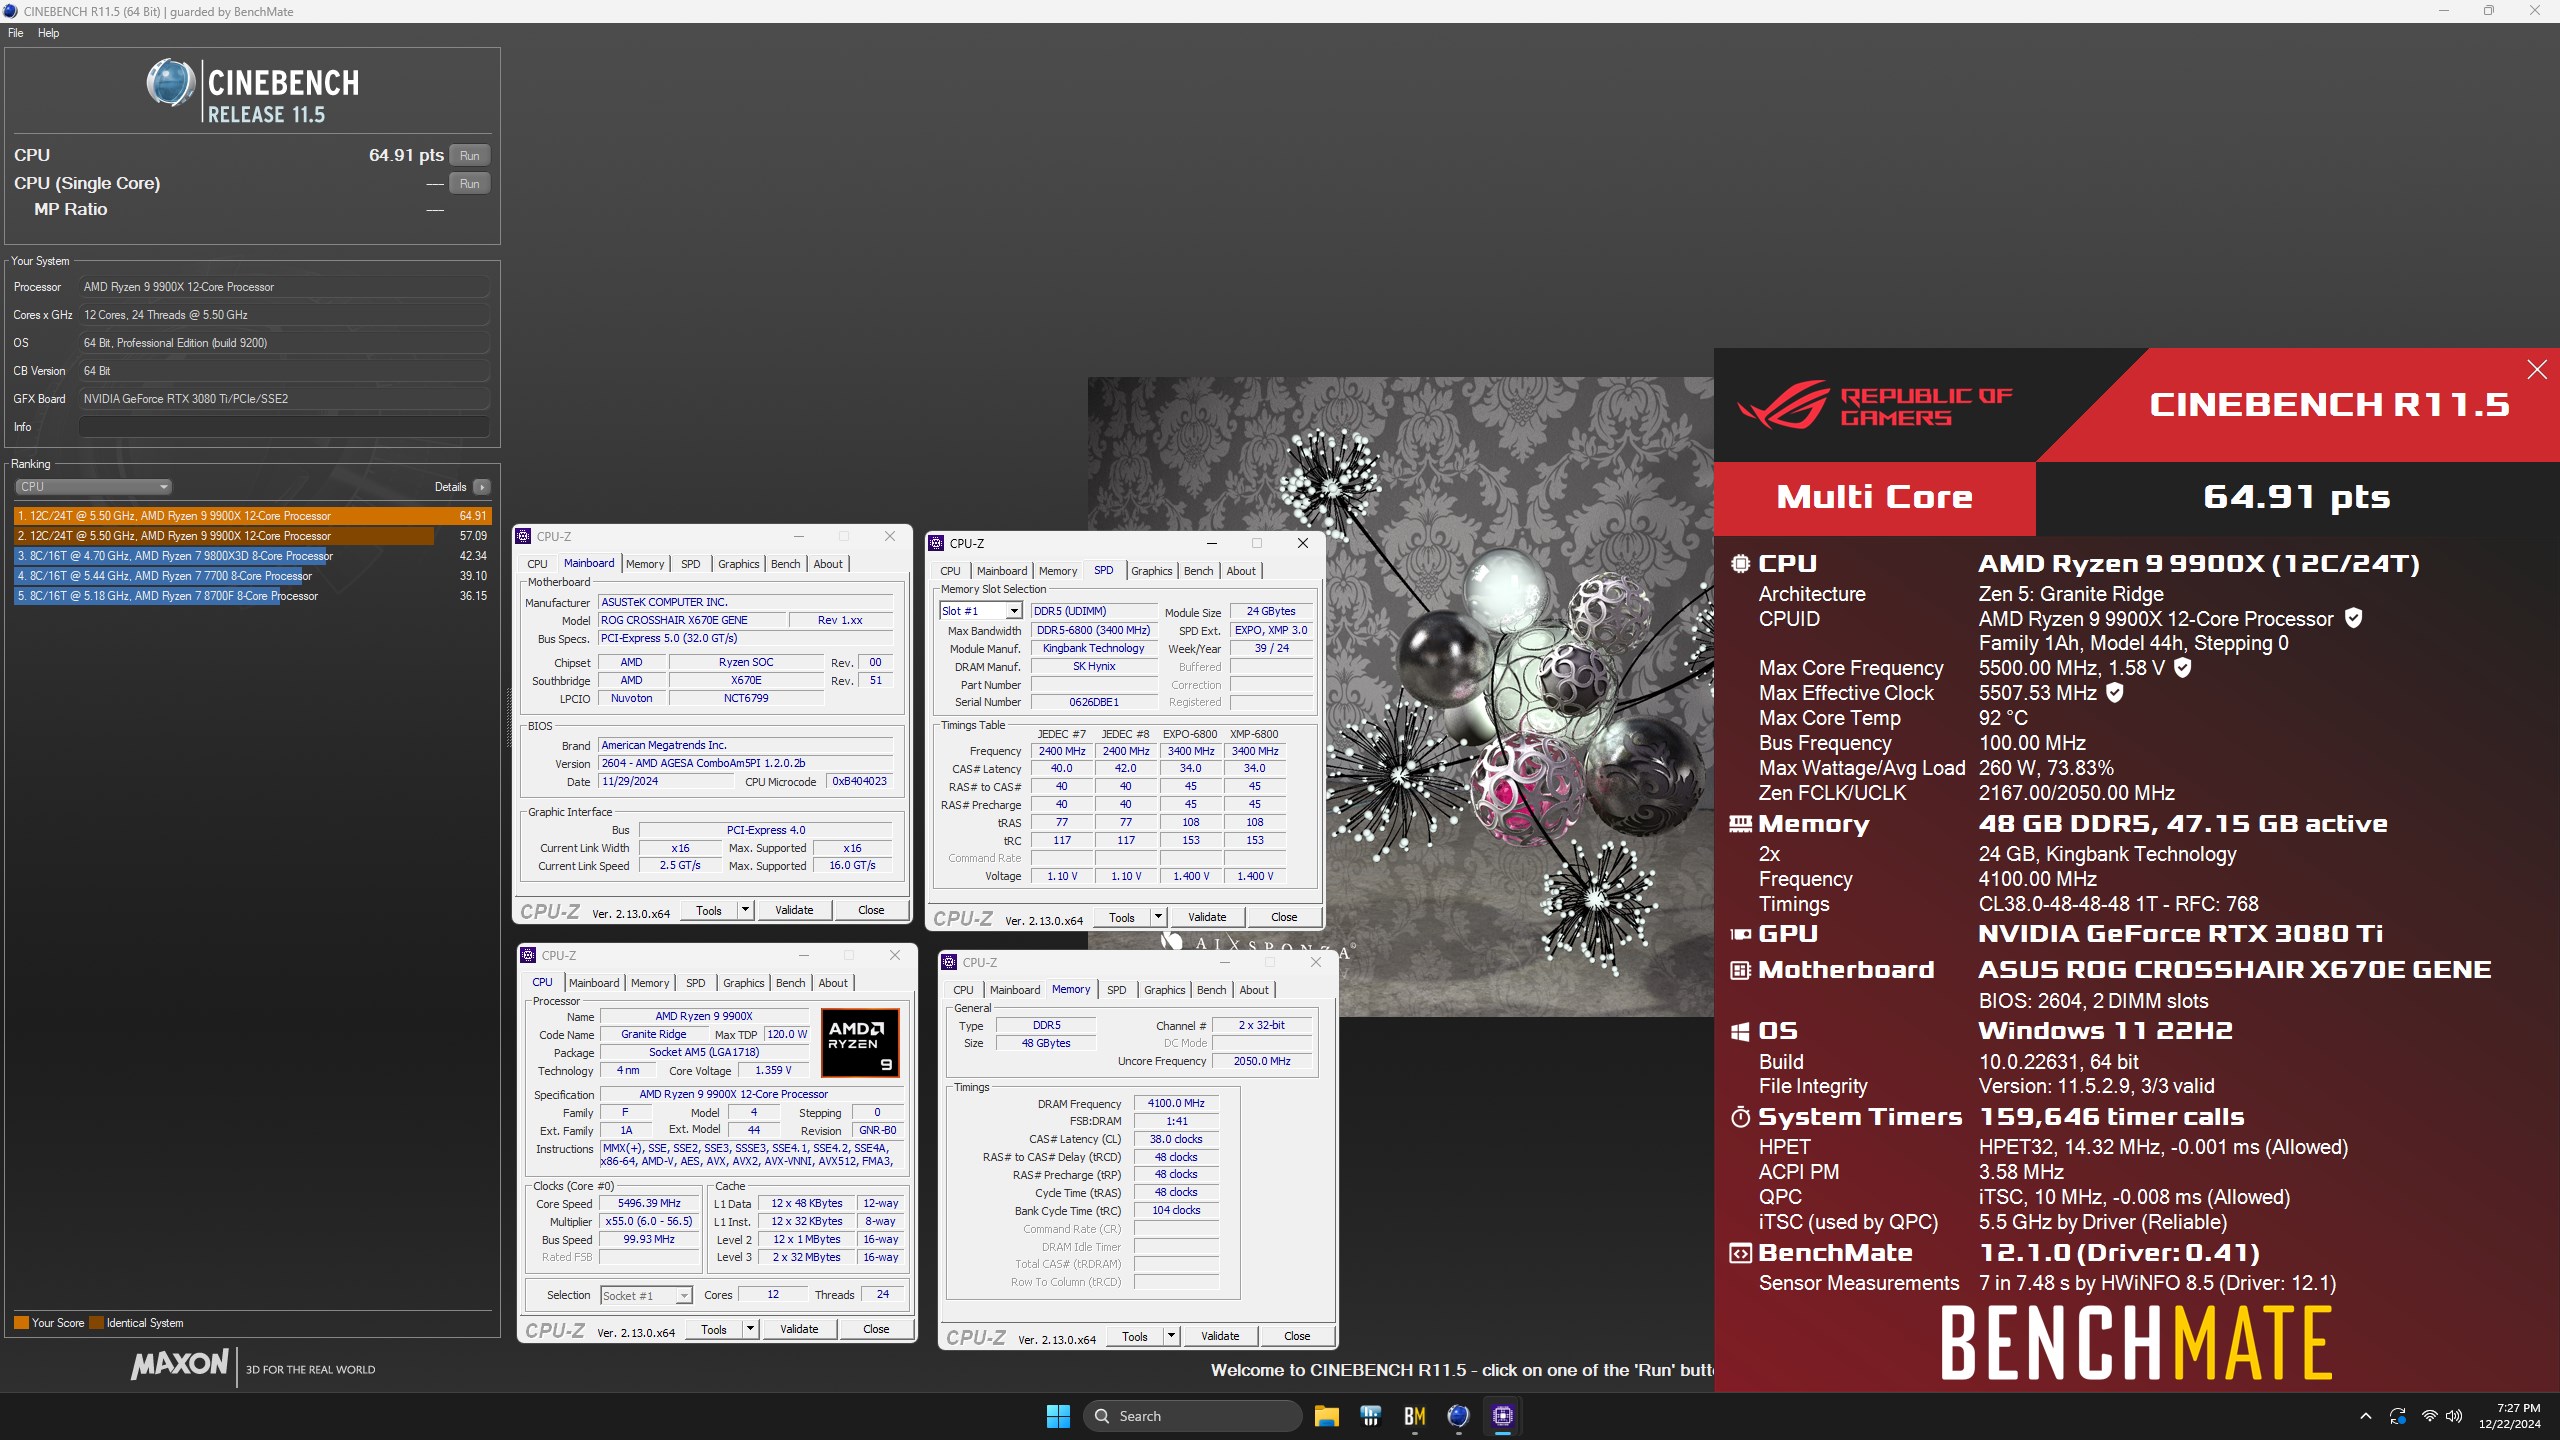This screenshot has width=2560, height=1440.
Task: Open Bench tab in CPU-Z Mainboard window
Action: 786,564
